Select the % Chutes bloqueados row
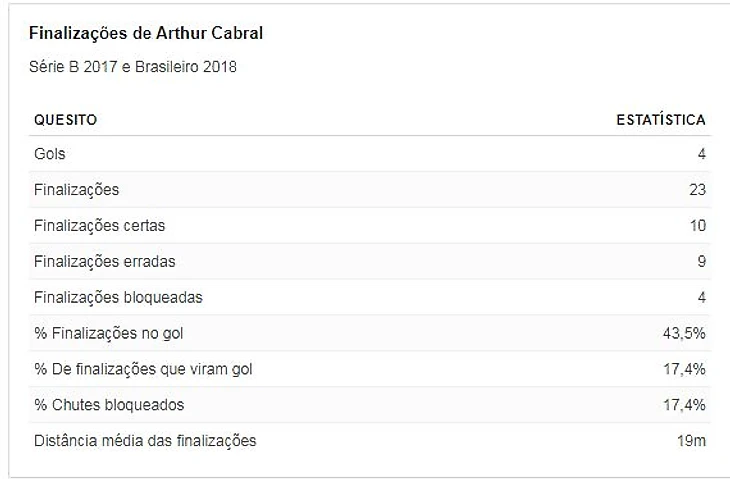This screenshot has width=730, height=479. pyautogui.click(x=109, y=405)
